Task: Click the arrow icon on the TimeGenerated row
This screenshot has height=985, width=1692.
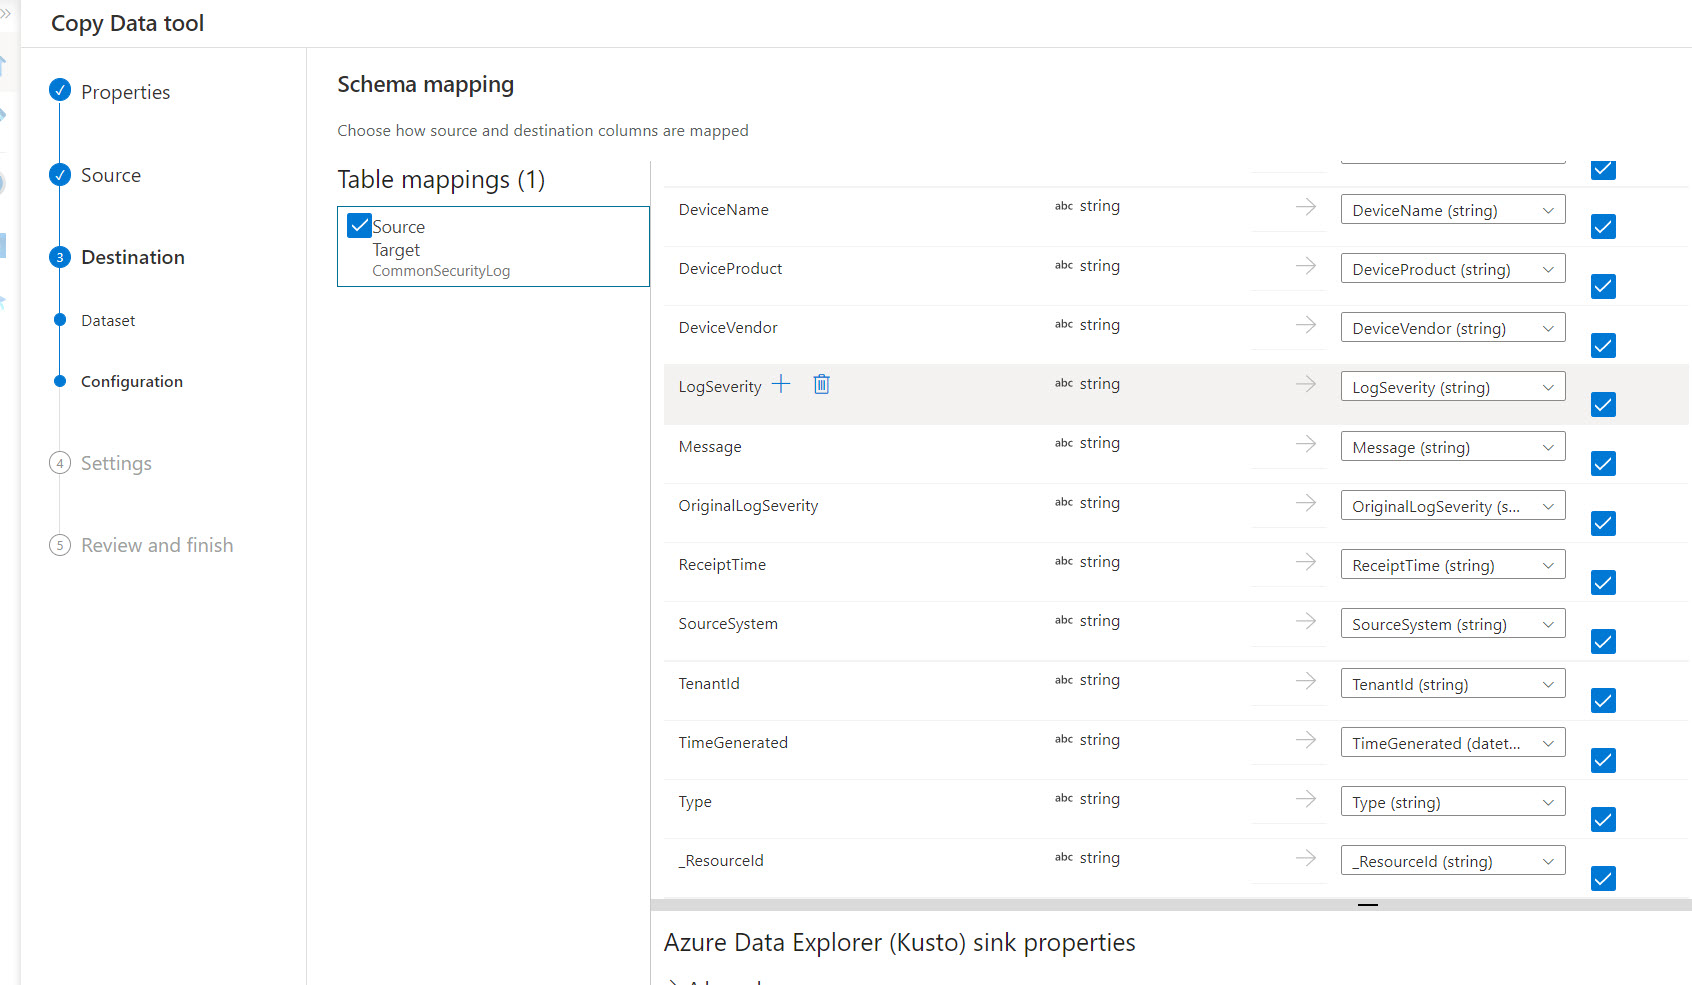Action: pyautogui.click(x=1305, y=740)
